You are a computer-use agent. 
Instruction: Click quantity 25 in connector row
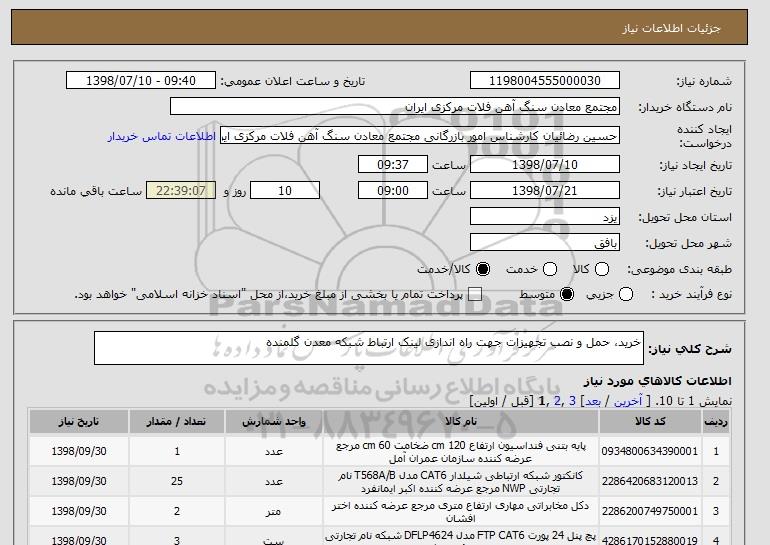click(177, 481)
